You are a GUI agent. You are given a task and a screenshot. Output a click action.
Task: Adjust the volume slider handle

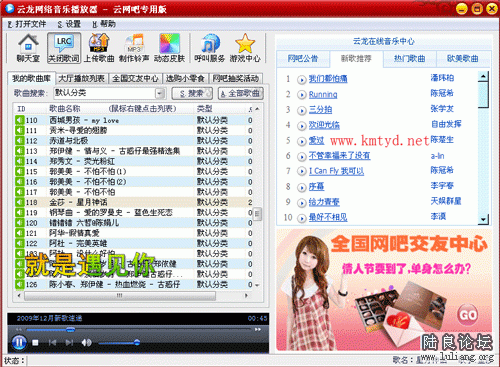(x=137, y=342)
